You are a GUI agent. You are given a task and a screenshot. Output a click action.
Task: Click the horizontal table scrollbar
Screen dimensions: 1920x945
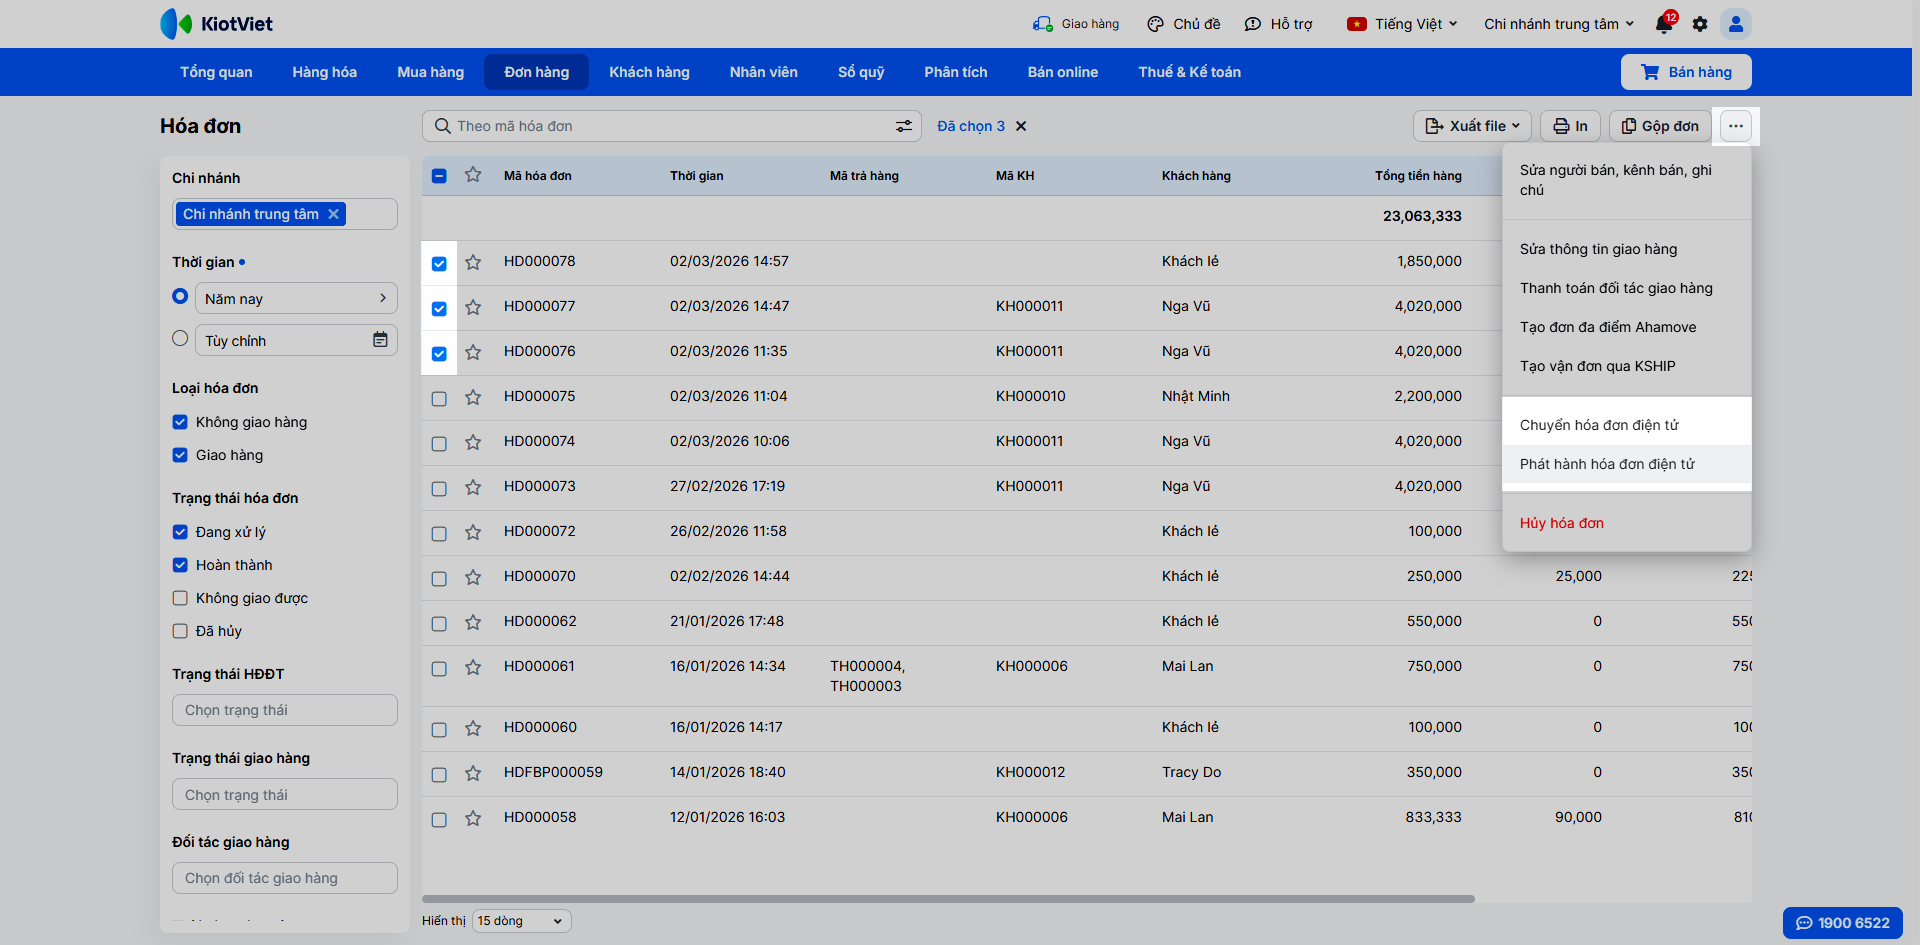948,899
